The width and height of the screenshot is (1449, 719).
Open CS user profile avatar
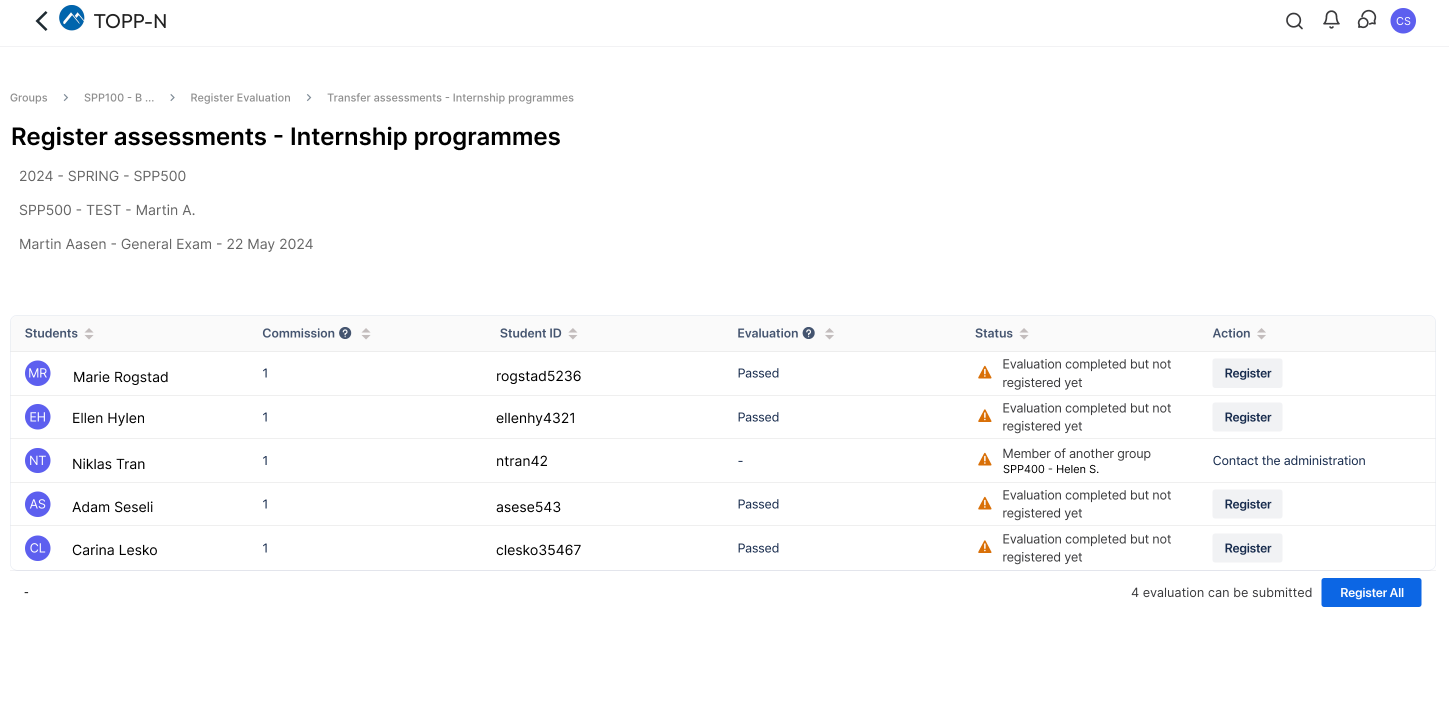1403,21
